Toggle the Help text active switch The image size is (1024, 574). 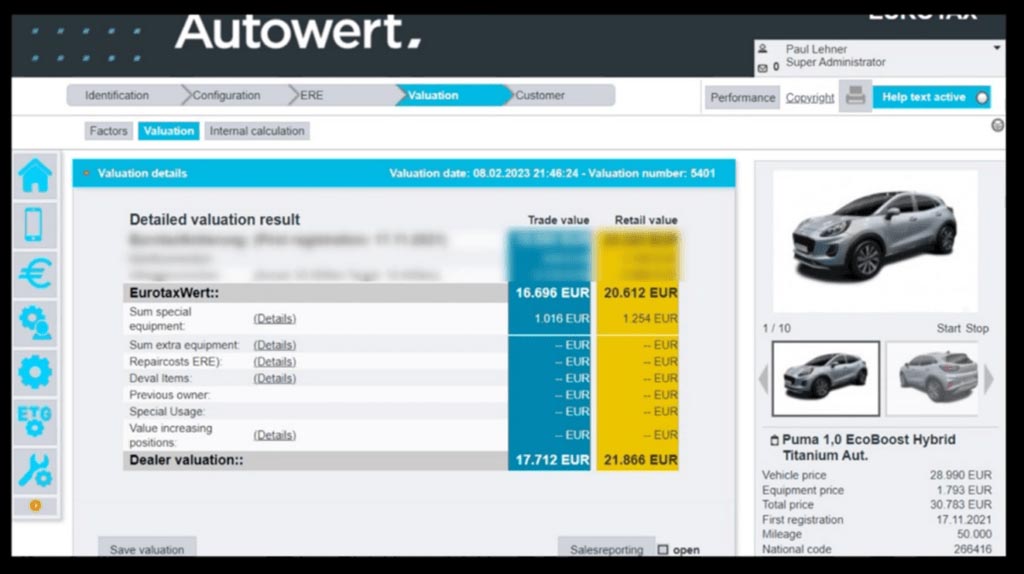point(981,97)
